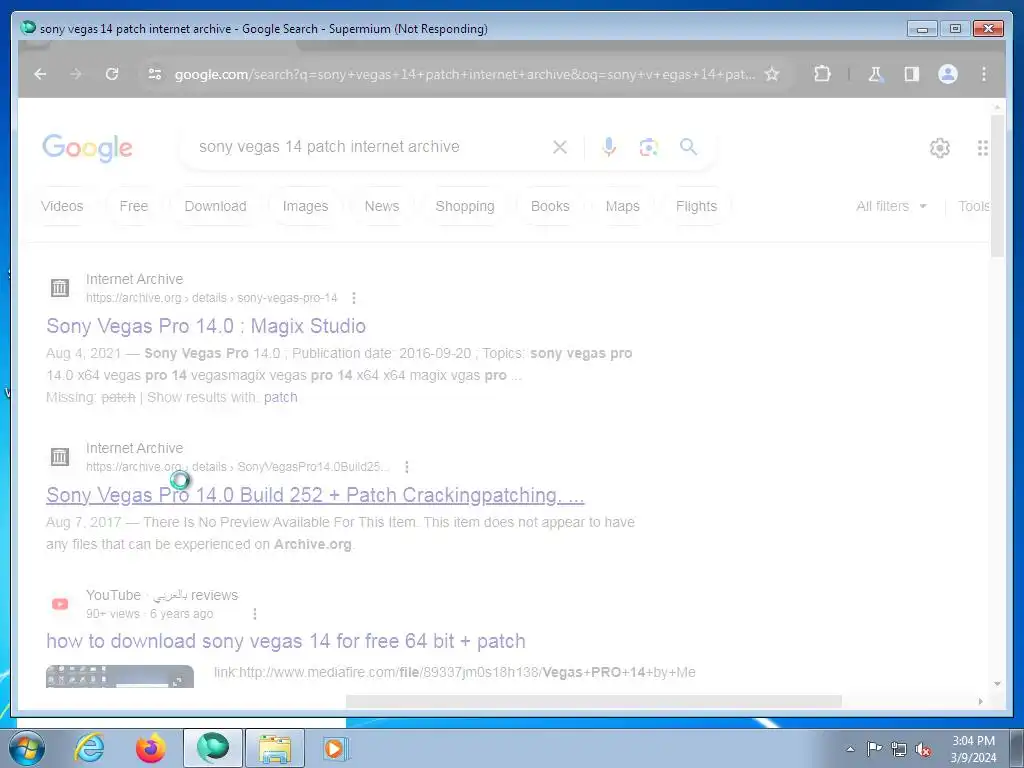Open Google quick settings gear

tap(940, 148)
